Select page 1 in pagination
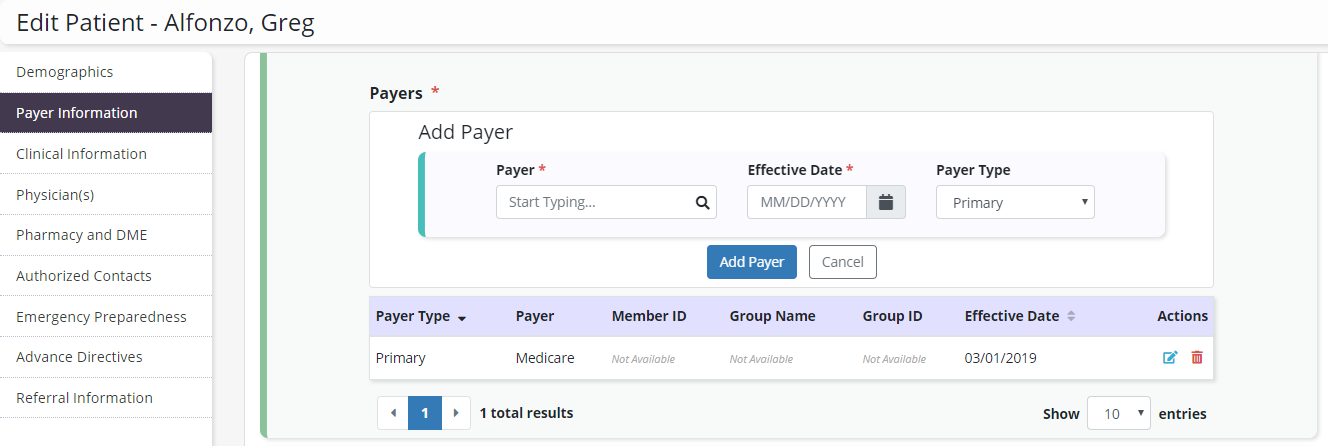The height and width of the screenshot is (446, 1328). 425,413
